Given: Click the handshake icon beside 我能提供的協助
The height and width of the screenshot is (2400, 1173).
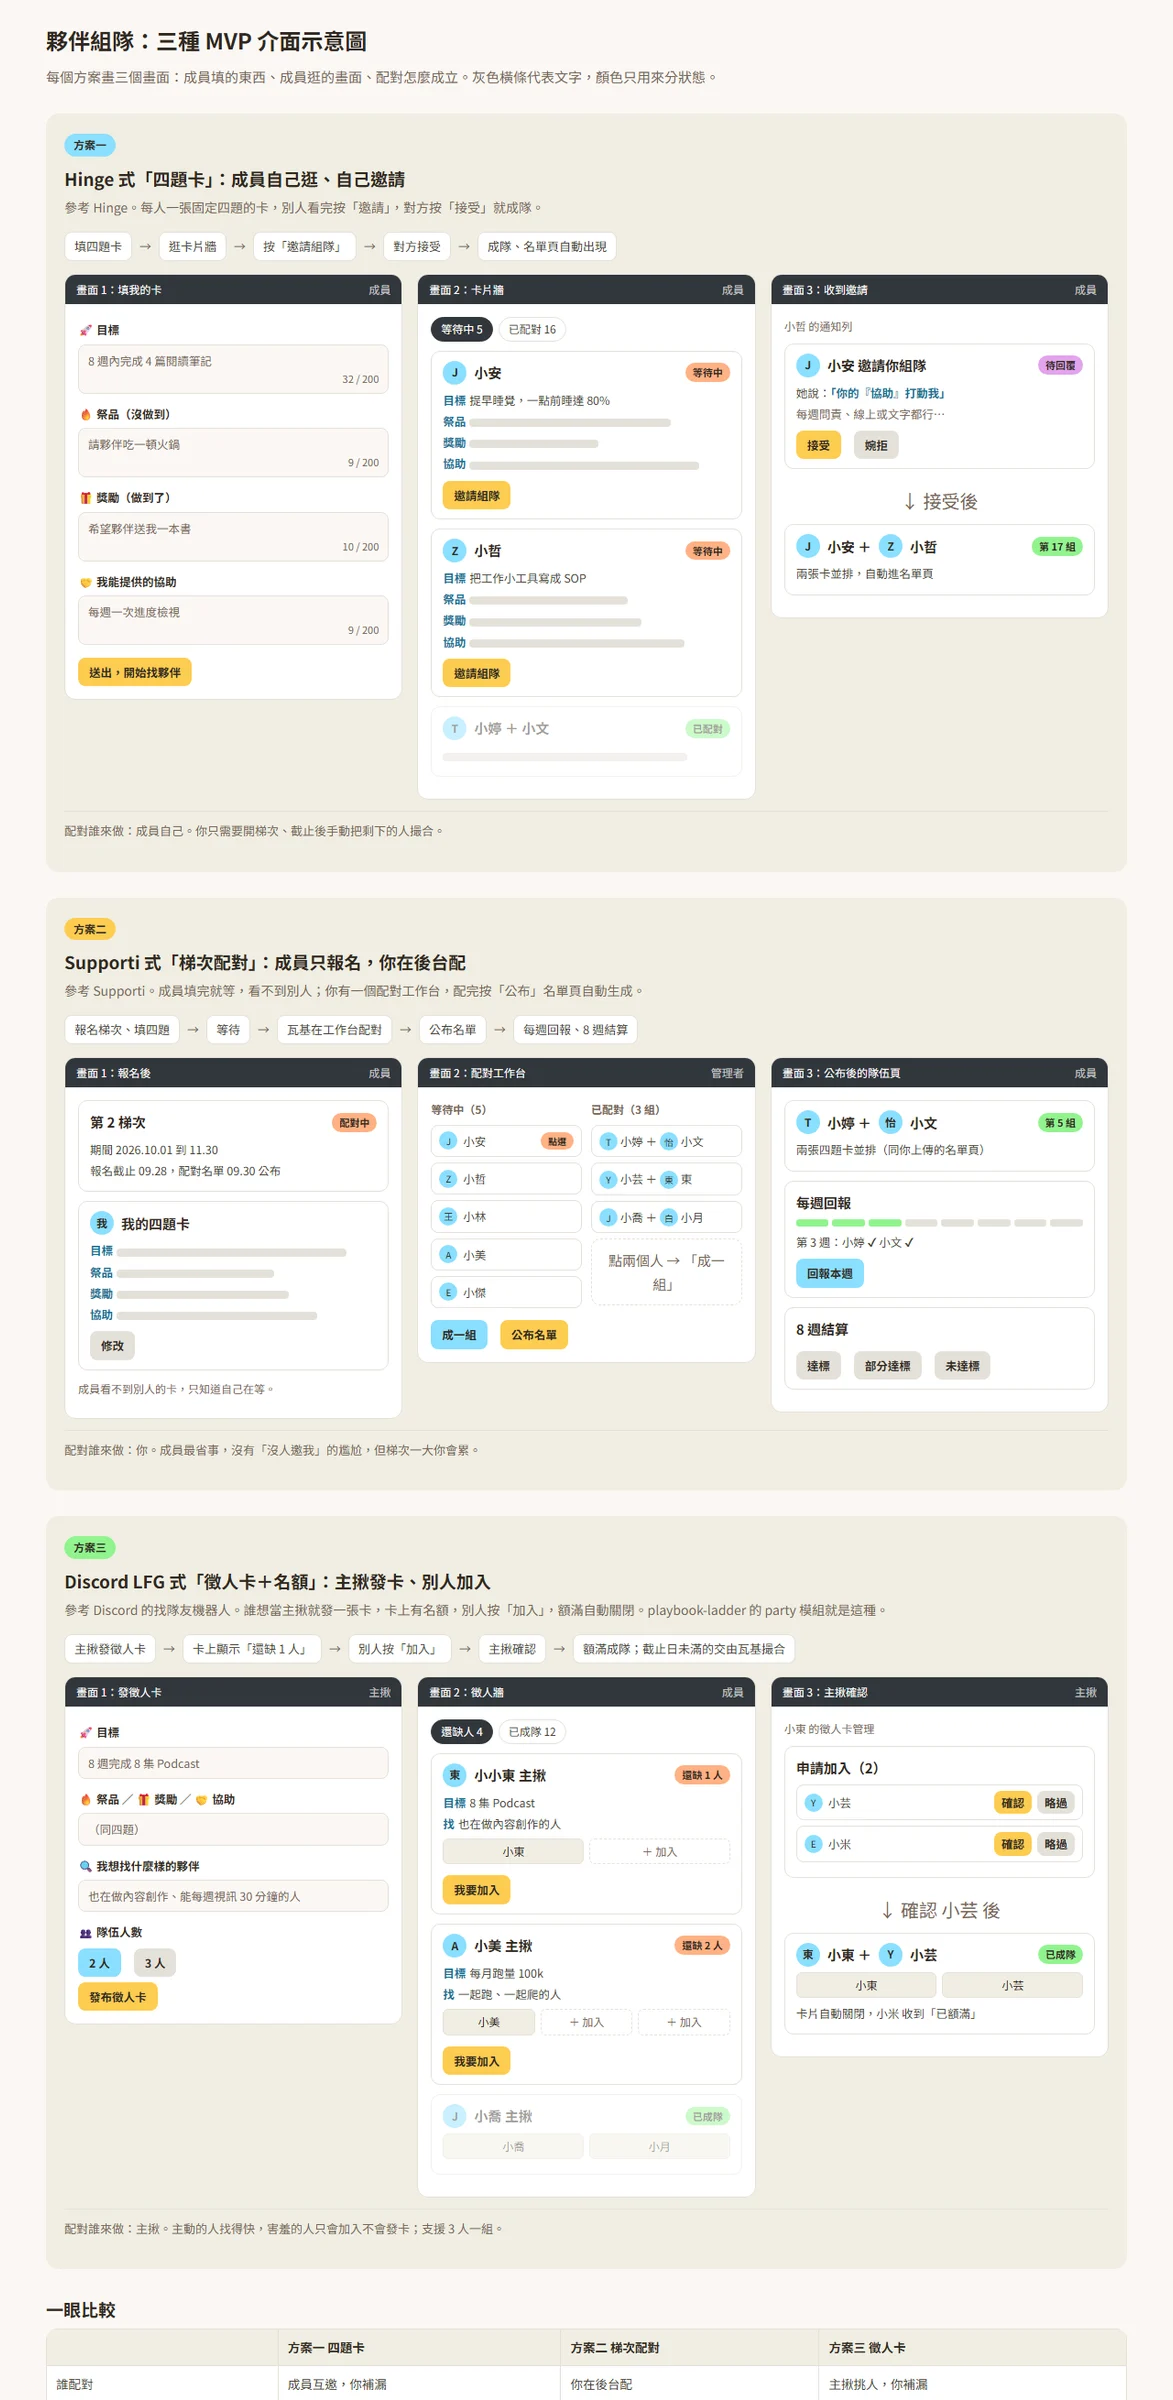Looking at the screenshot, I should point(86,582).
